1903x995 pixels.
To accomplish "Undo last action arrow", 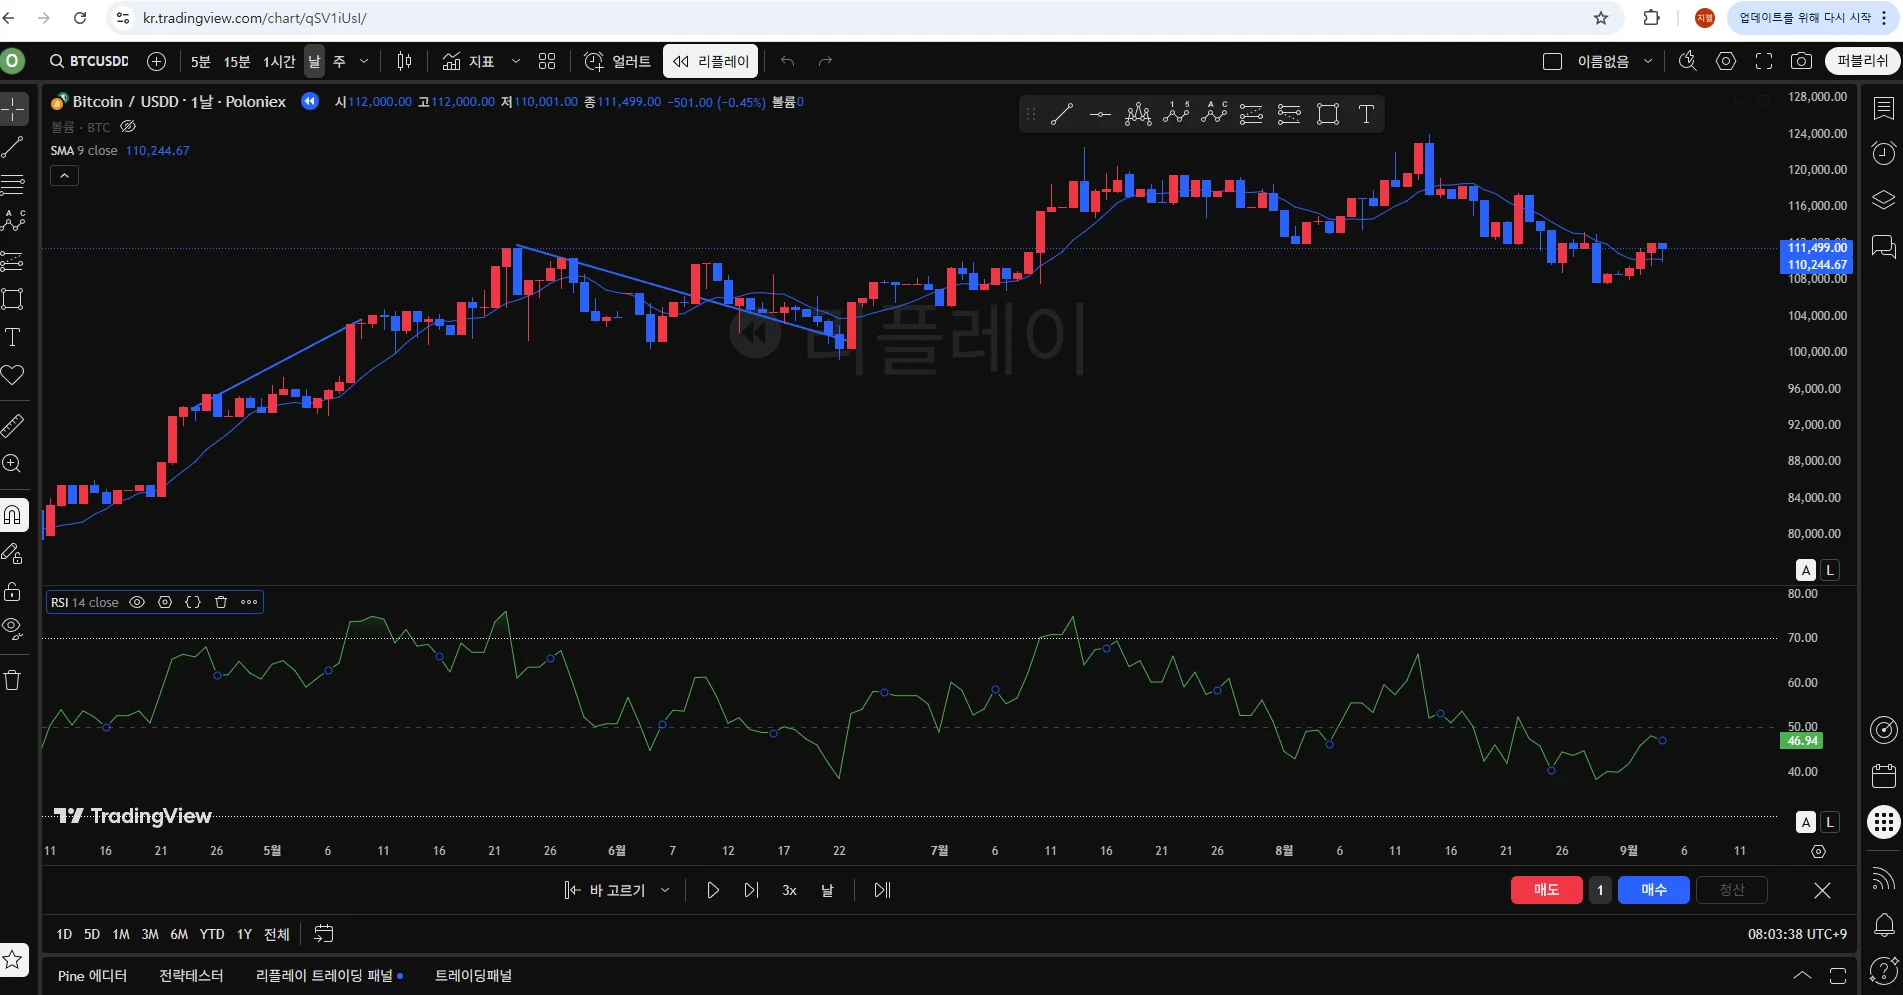I will [x=788, y=61].
